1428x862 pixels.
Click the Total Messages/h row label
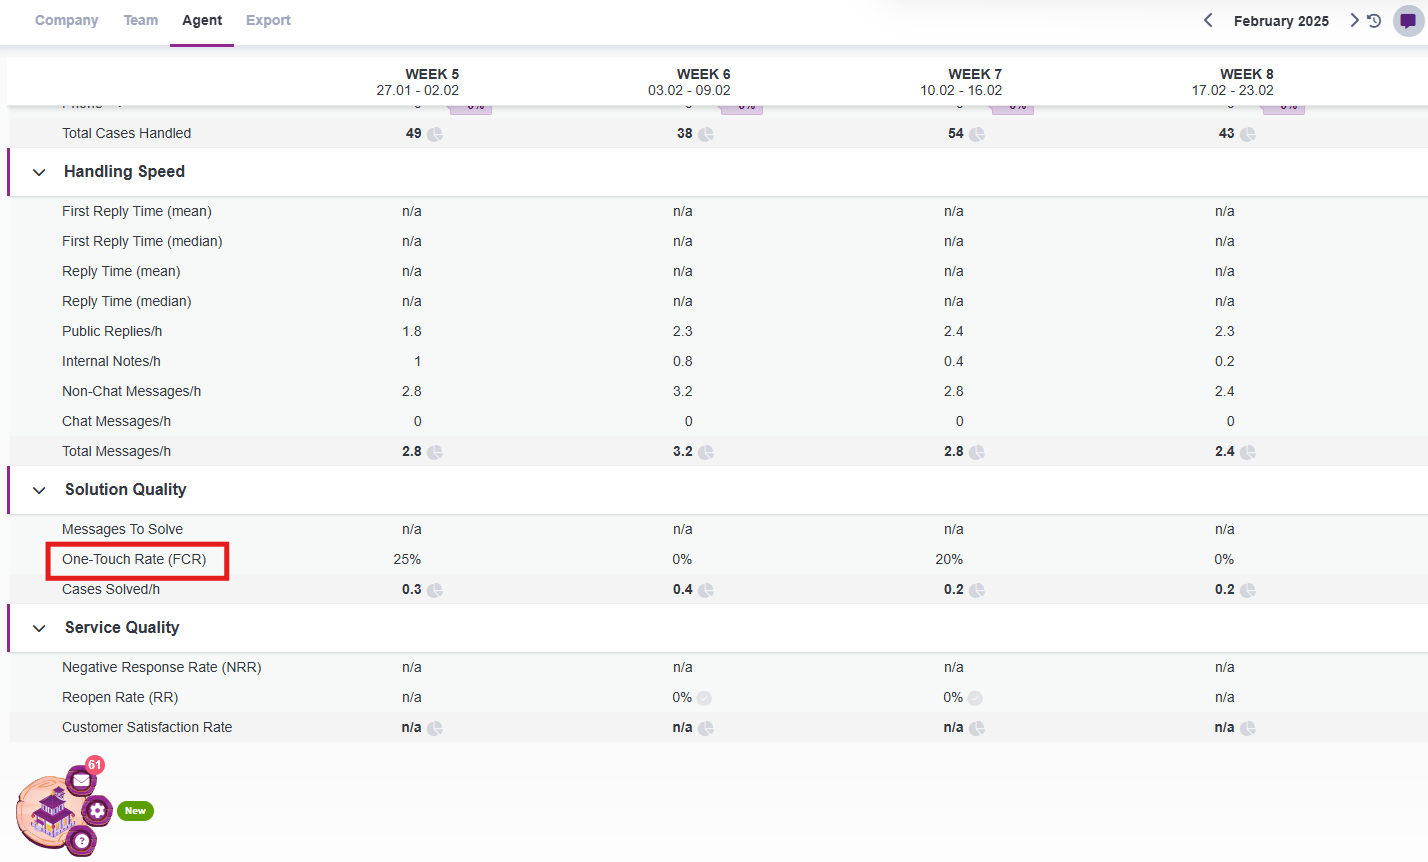point(116,451)
